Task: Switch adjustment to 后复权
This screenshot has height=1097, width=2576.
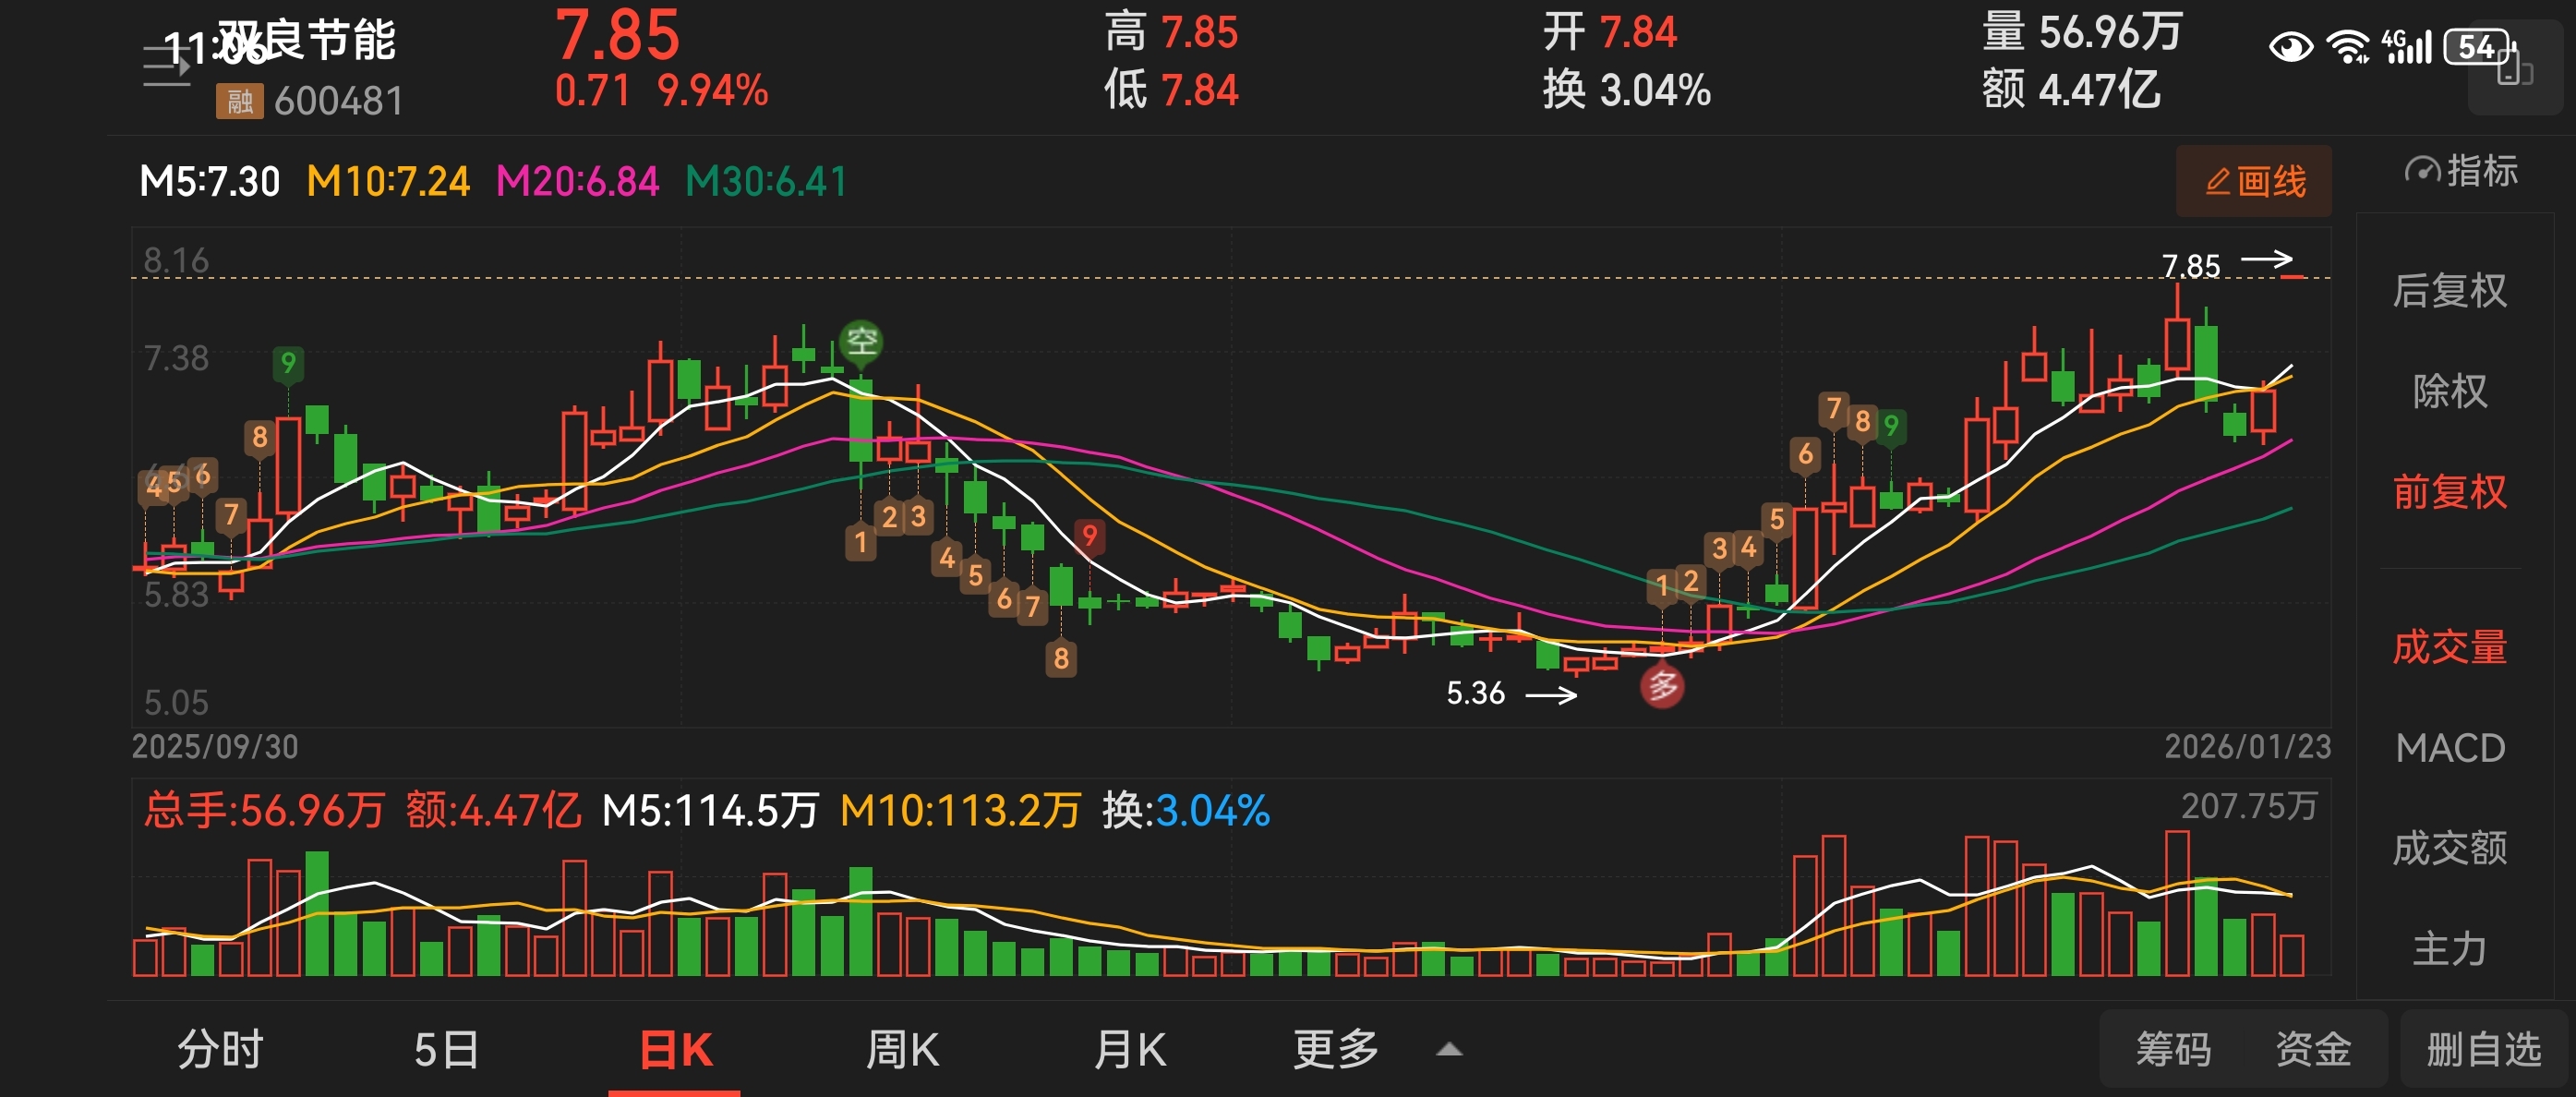Action: 2449,291
